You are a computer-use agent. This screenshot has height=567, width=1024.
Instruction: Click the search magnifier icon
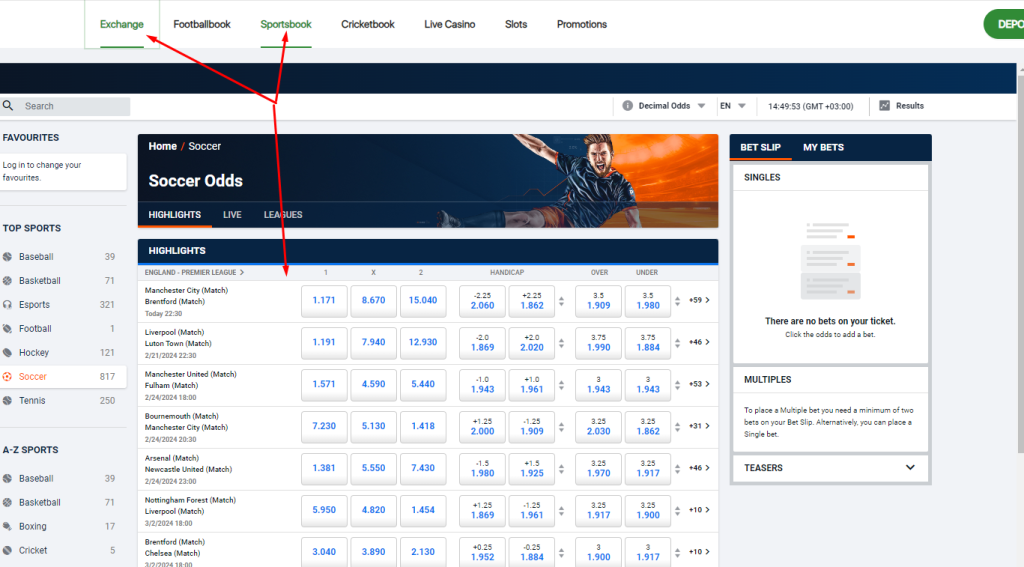tap(8, 106)
